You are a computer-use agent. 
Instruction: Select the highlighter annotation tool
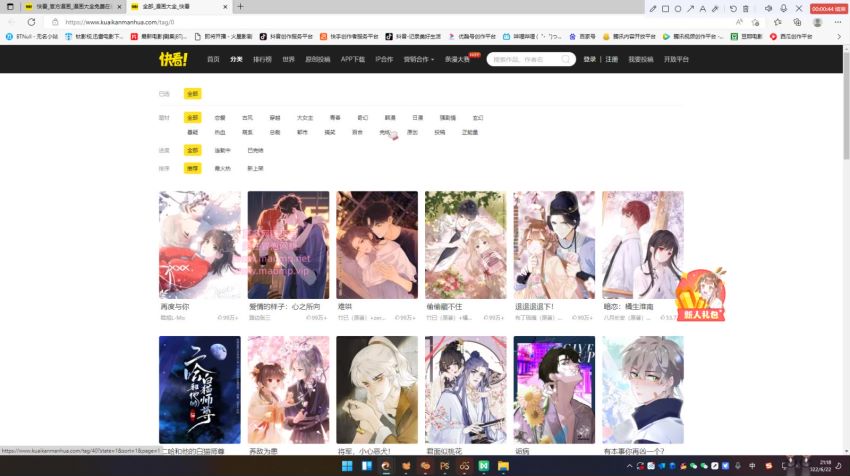pyautogui.click(x=715, y=9)
